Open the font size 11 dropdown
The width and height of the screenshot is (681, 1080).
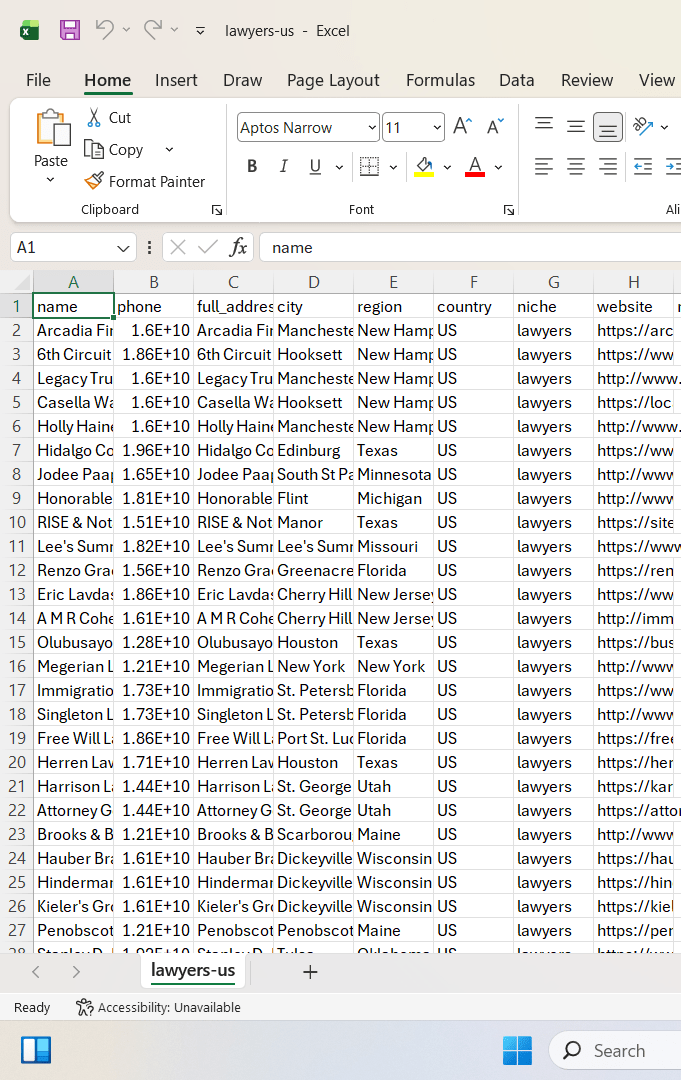437,127
